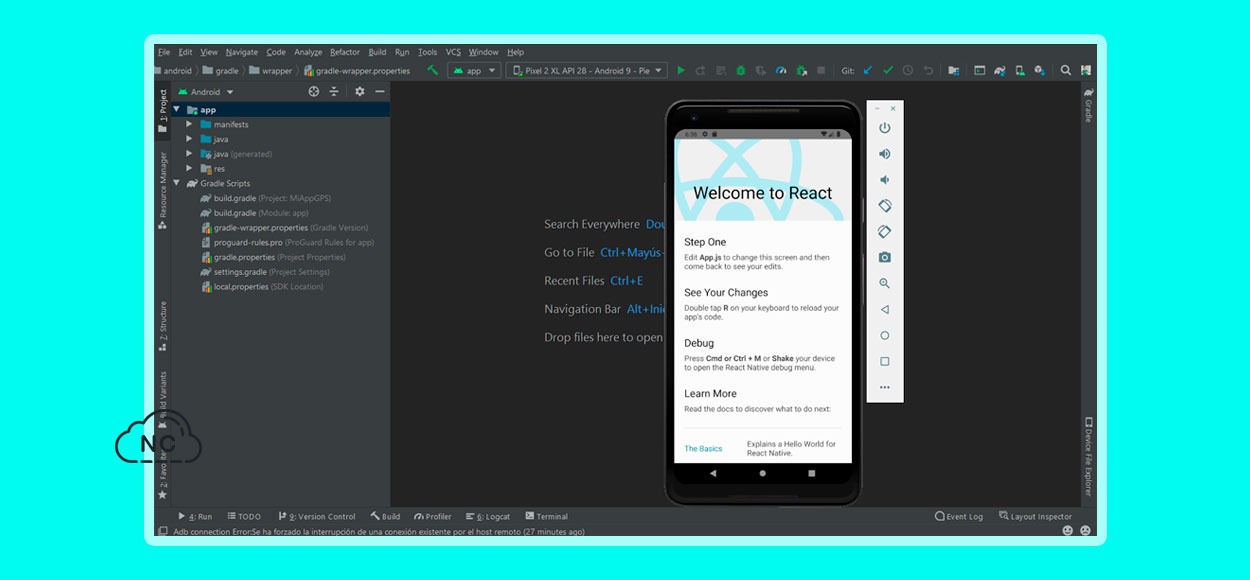The height and width of the screenshot is (580, 1250).
Task: Open the VCS menu
Action: pyautogui.click(x=453, y=52)
